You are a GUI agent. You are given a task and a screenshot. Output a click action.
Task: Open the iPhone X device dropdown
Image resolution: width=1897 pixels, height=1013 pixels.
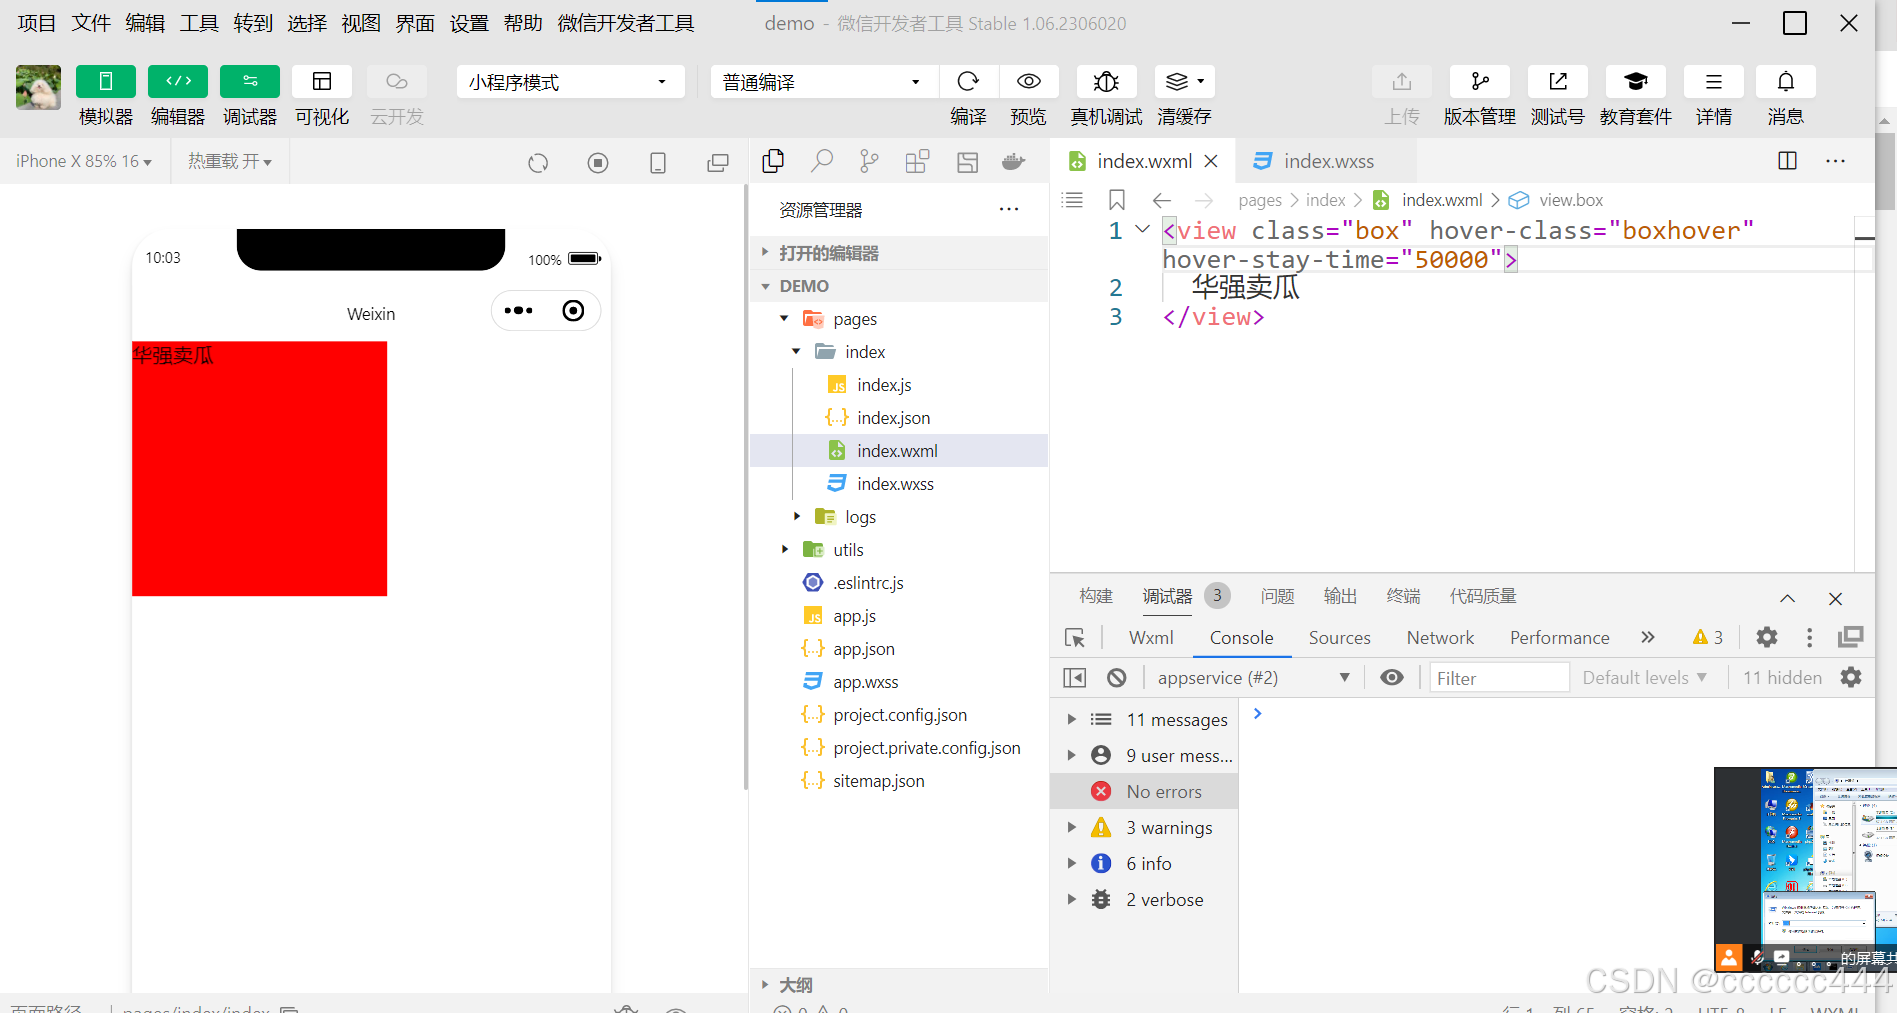click(84, 161)
